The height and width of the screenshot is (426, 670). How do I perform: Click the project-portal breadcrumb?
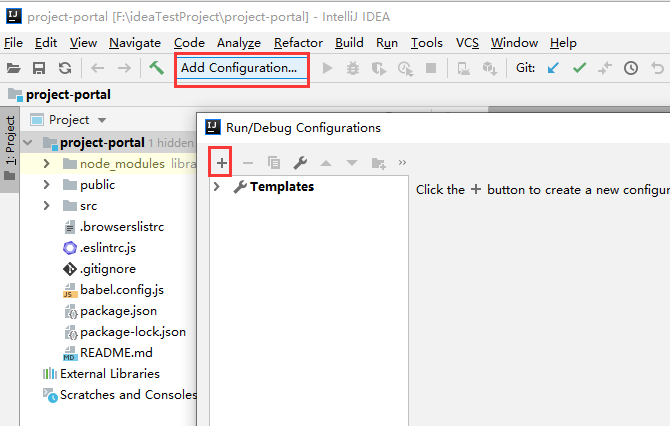click(x=59, y=94)
